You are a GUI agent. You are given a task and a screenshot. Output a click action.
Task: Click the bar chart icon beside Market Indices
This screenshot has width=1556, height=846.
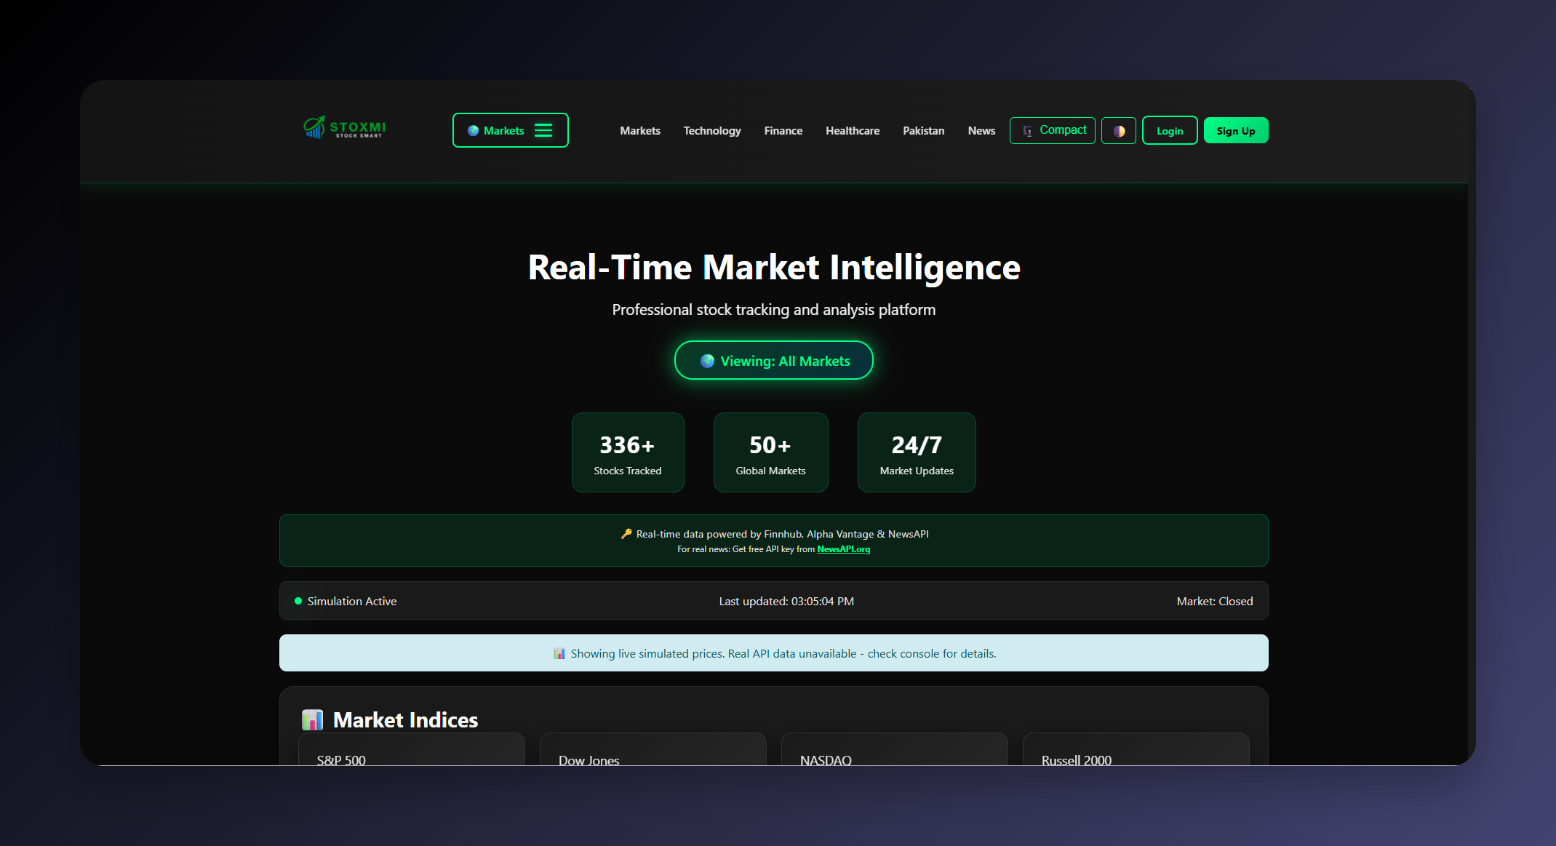(312, 719)
